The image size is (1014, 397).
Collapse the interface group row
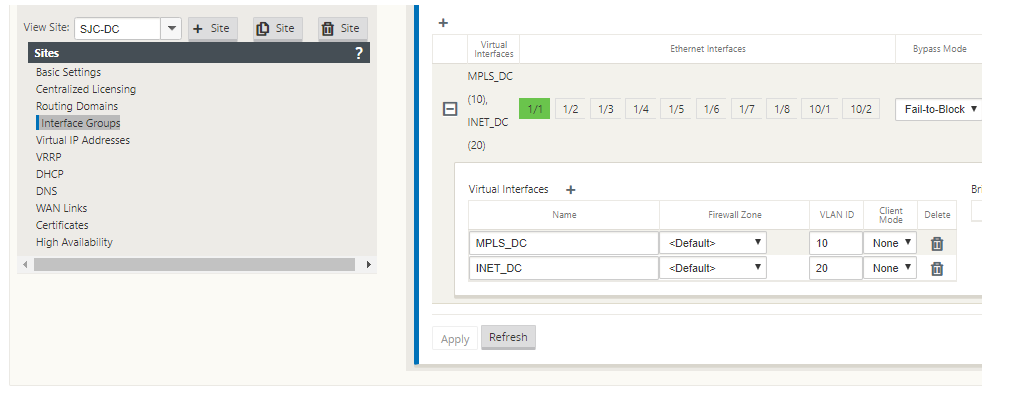[x=449, y=110]
